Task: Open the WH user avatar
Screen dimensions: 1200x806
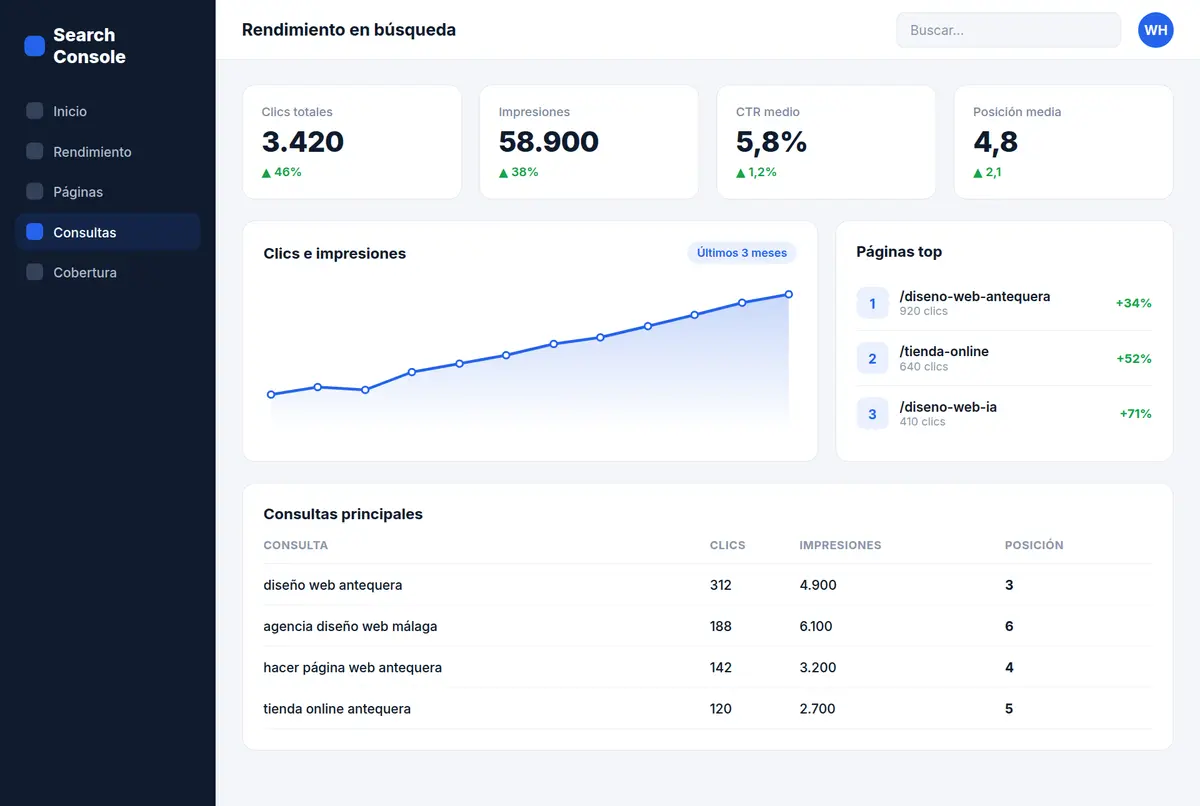Action: [x=1156, y=30]
